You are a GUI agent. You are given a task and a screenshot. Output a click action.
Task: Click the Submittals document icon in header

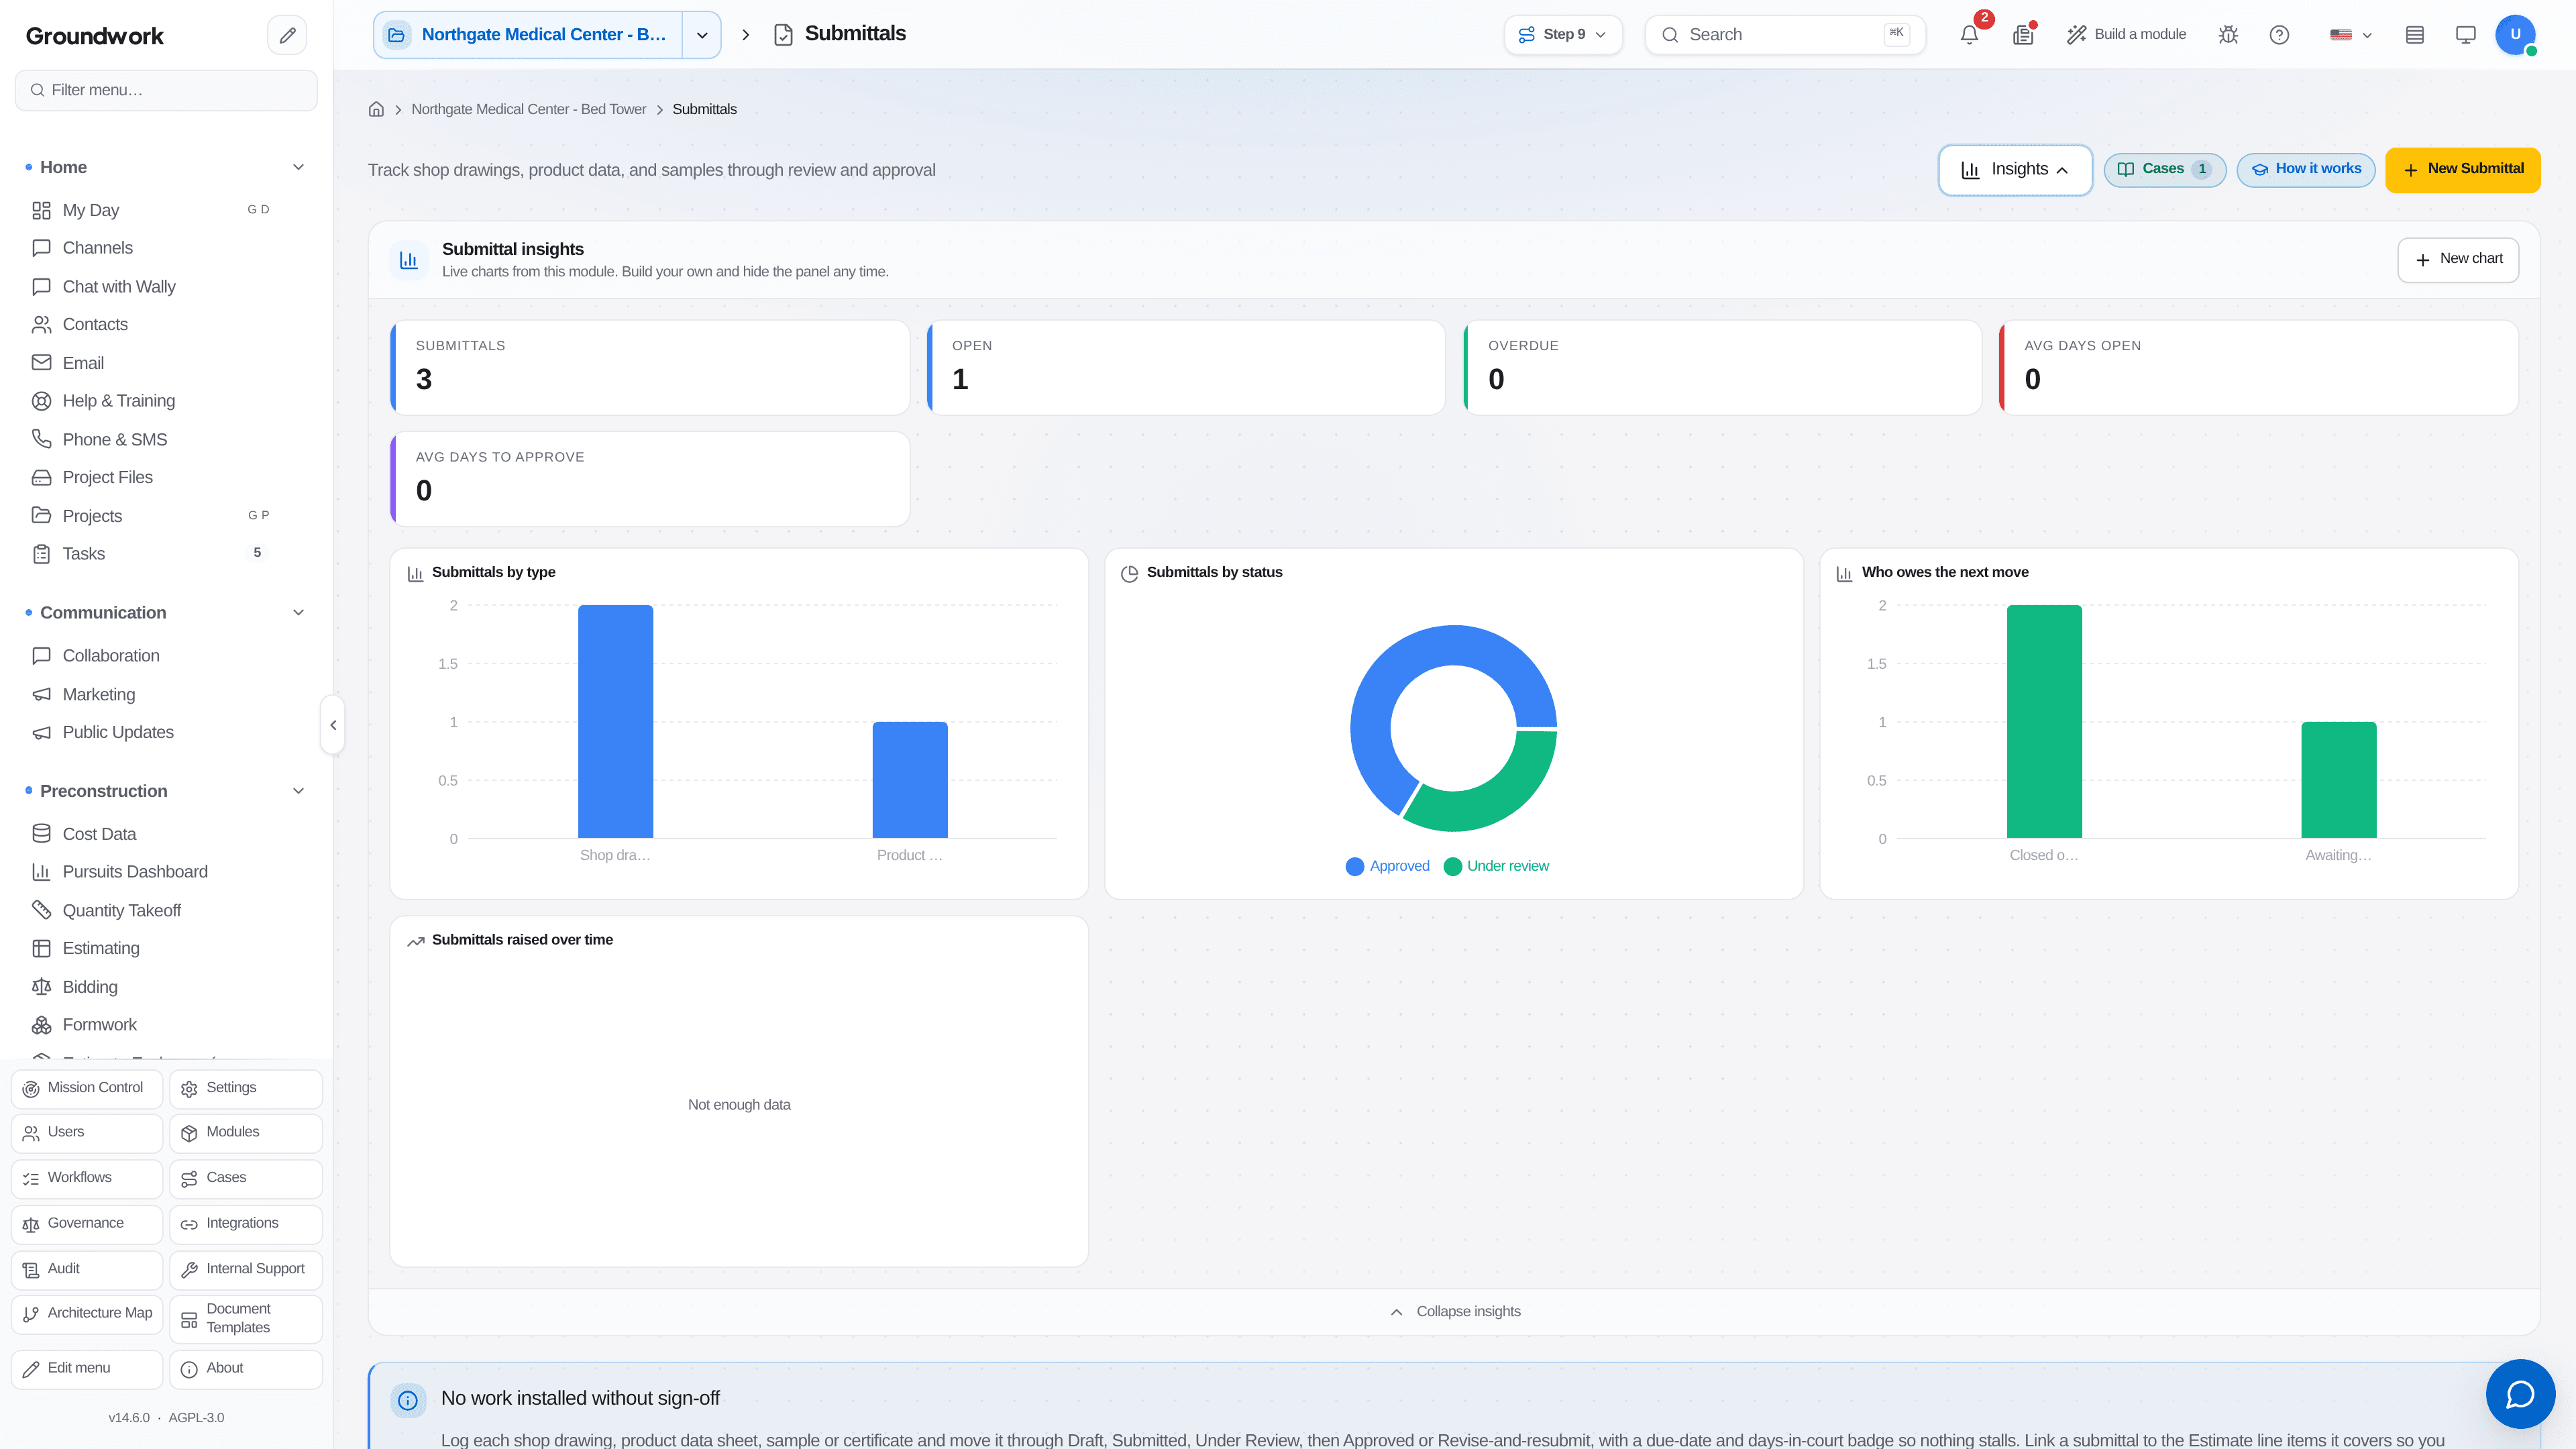click(x=783, y=35)
